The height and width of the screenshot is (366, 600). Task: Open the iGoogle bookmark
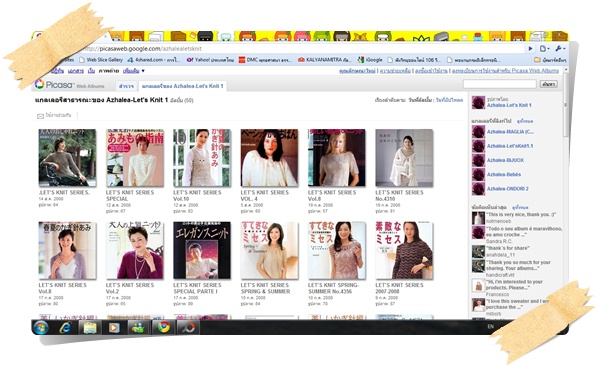(370, 60)
